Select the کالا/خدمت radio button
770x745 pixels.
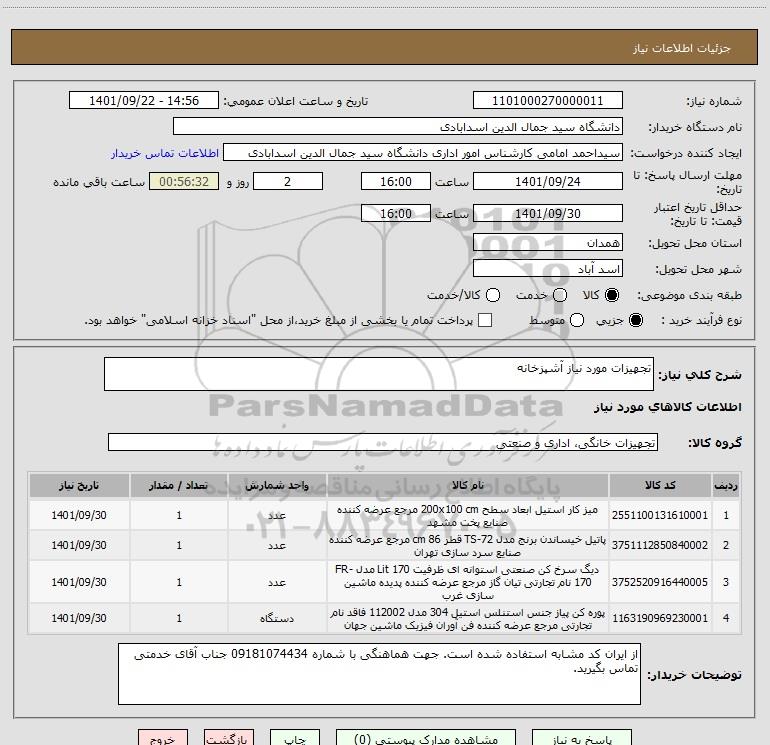(493, 295)
